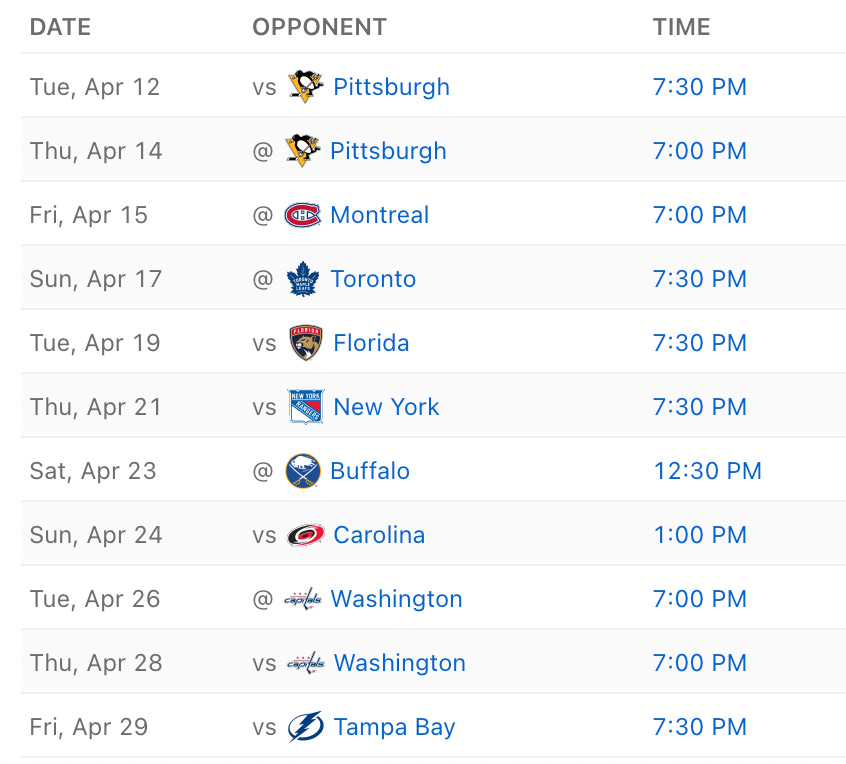
Task: Click the Toronto Maple Leafs logo
Action: (303, 278)
